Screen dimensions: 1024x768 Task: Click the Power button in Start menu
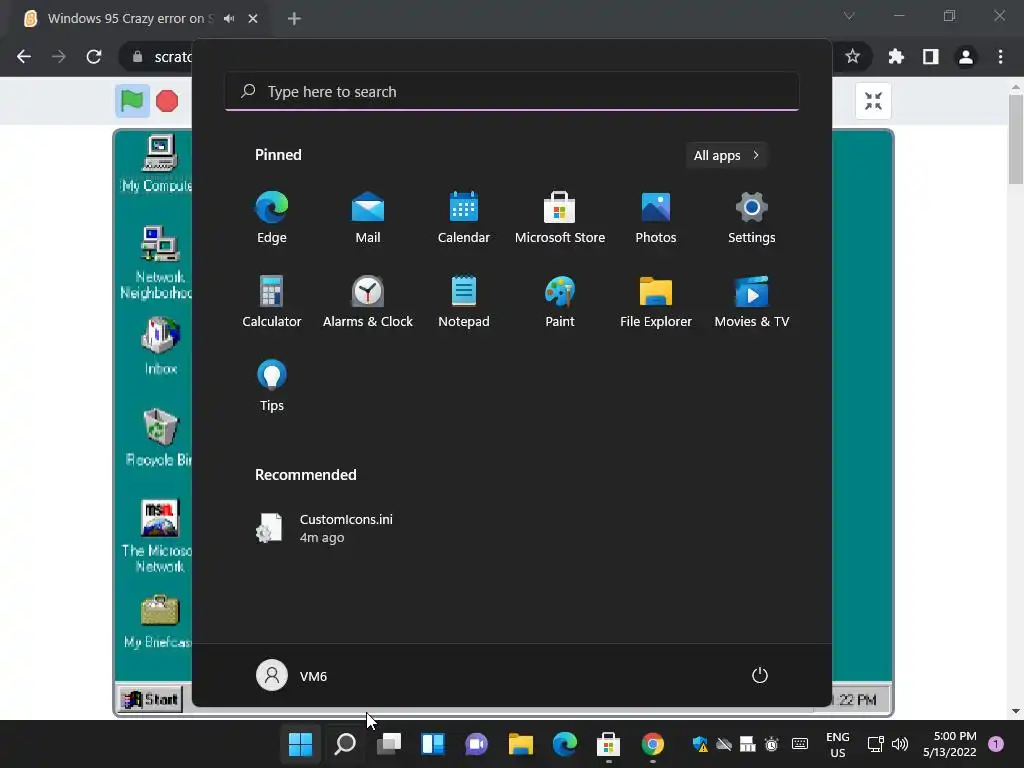tap(760, 675)
